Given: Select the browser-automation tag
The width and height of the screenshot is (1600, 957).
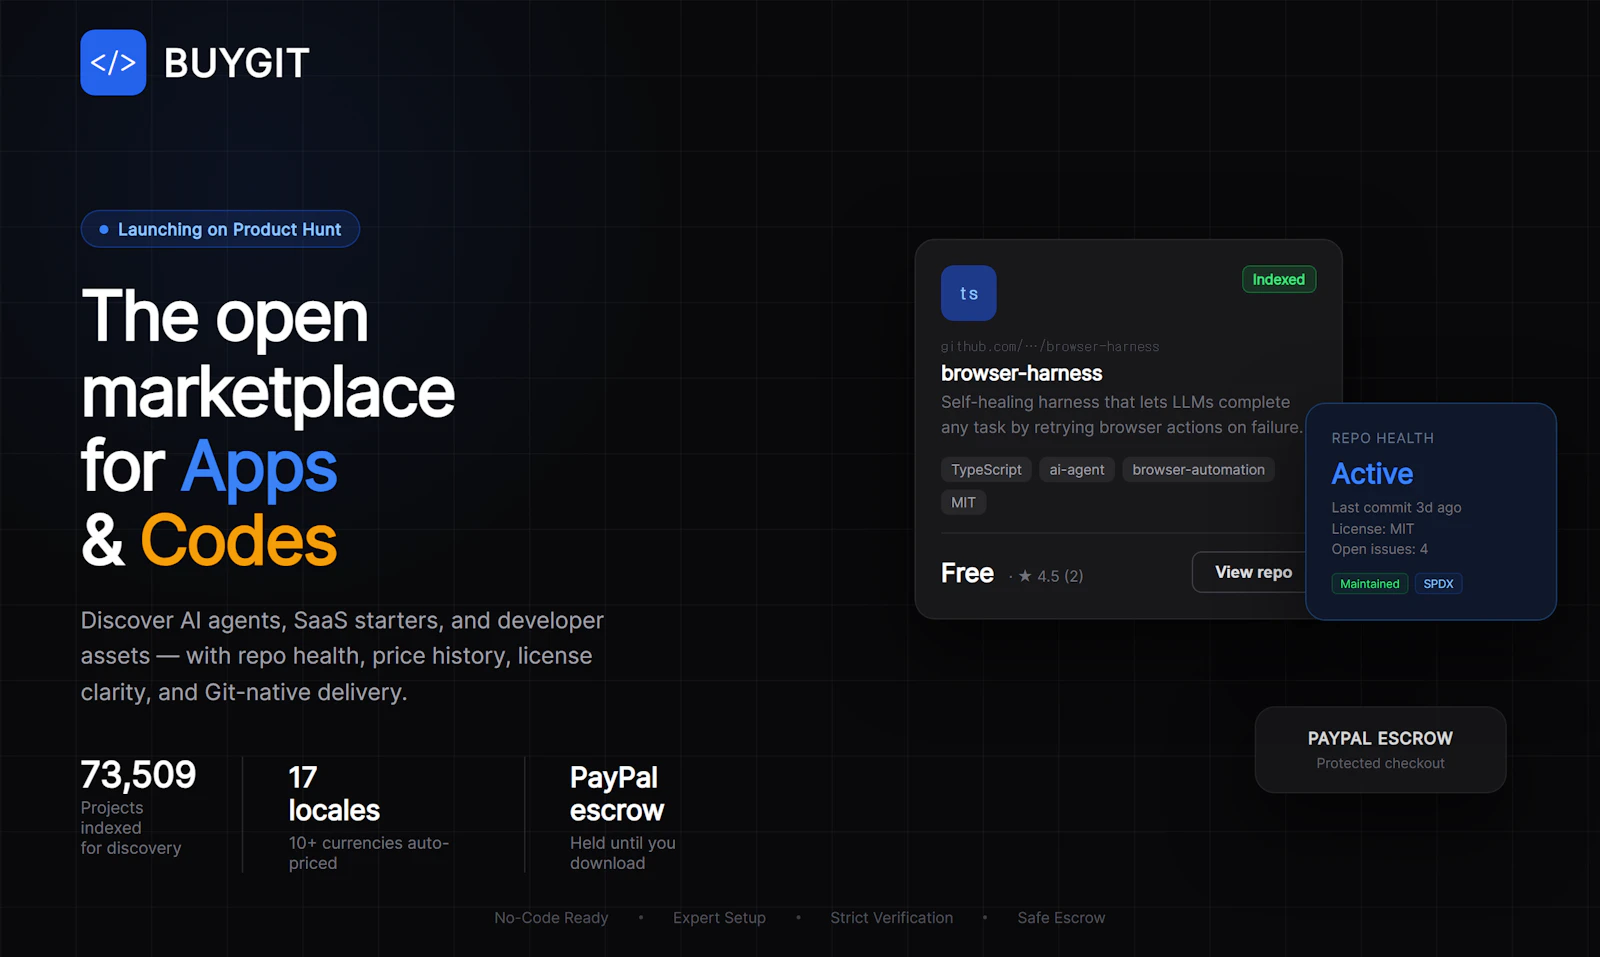Looking at the screenshot, I should click(x=1198, y=469).
